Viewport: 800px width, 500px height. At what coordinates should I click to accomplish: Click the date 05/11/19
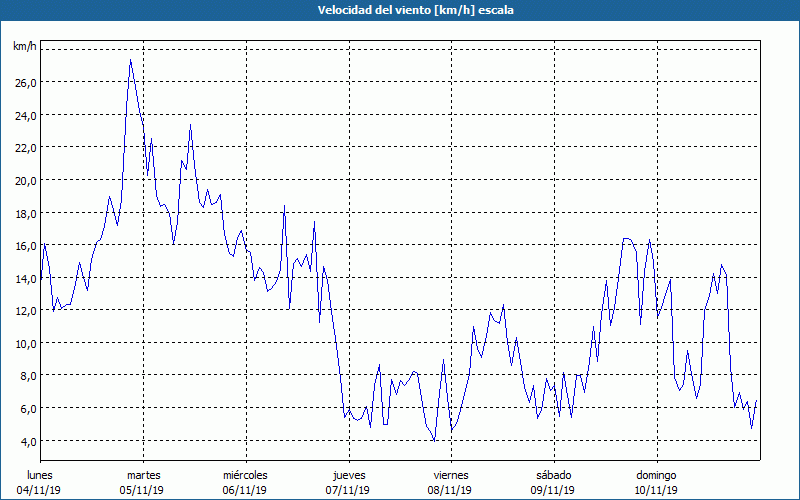pos(142,490)
